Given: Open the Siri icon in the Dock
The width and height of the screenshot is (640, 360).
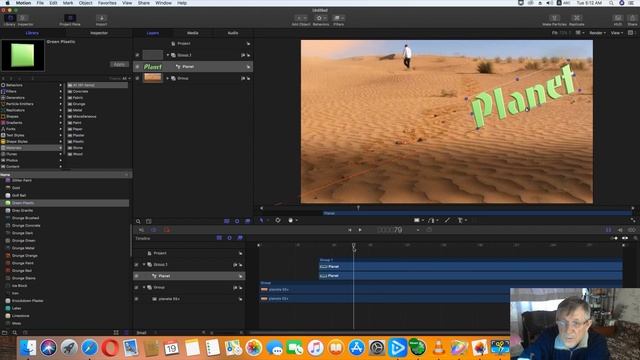Looking at the screenshot, I should [48, 348].
